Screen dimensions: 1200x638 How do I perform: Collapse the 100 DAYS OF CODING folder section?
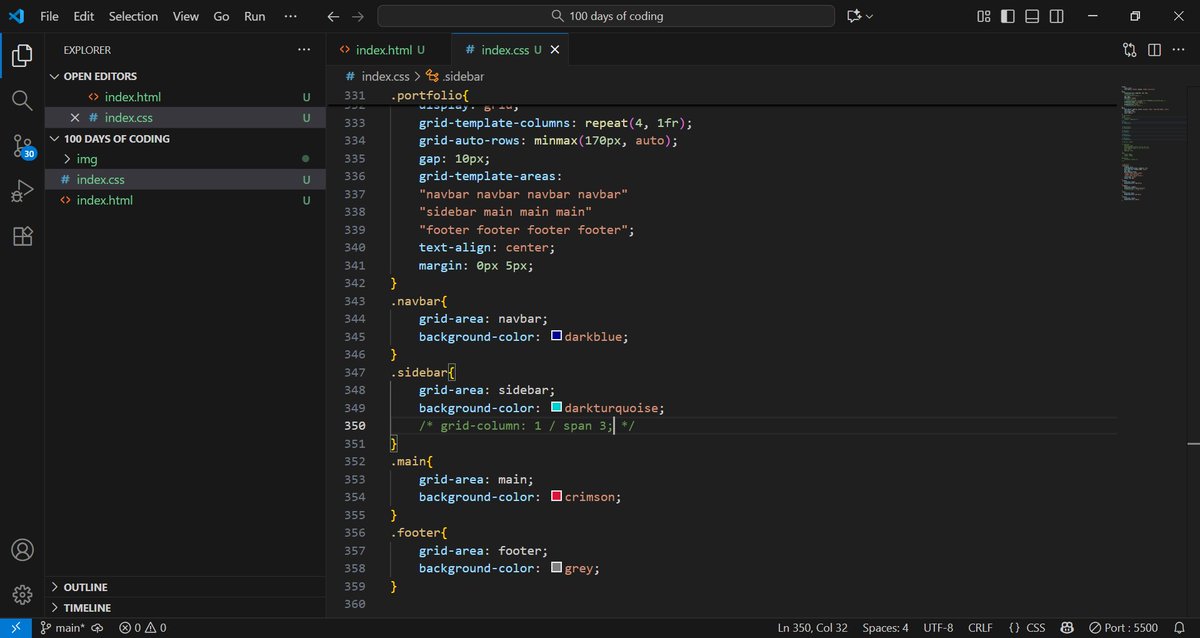(x=55, y=139)
